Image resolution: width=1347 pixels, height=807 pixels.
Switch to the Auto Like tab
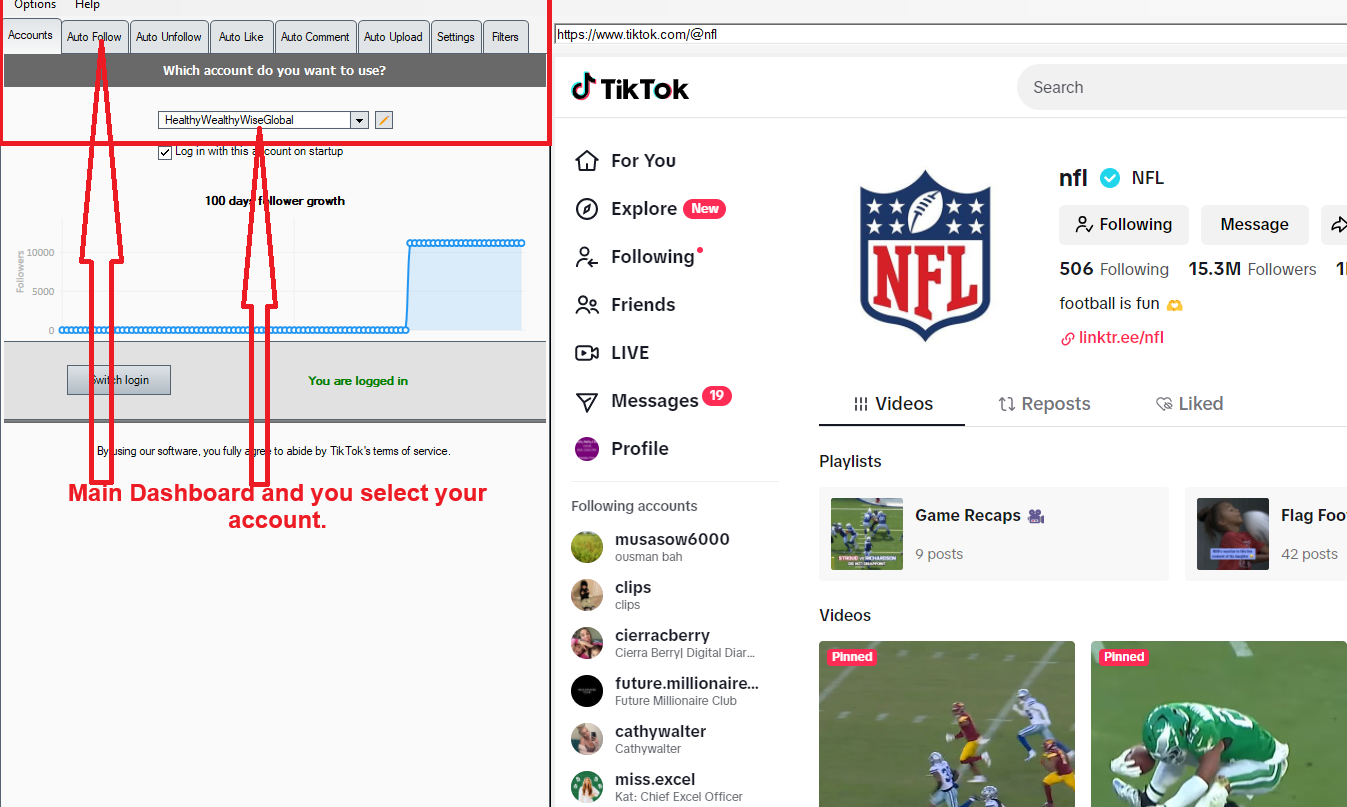point(241,37)
